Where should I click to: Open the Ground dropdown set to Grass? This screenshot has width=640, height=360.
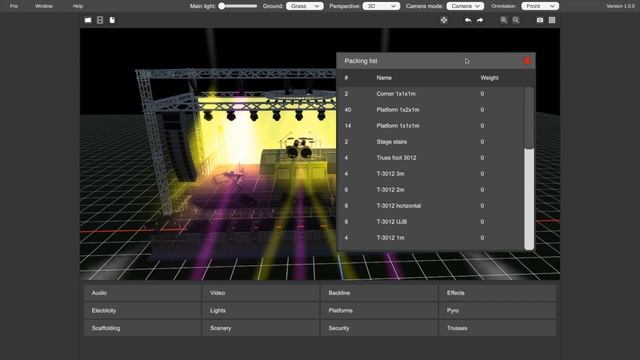pos(305,6)
